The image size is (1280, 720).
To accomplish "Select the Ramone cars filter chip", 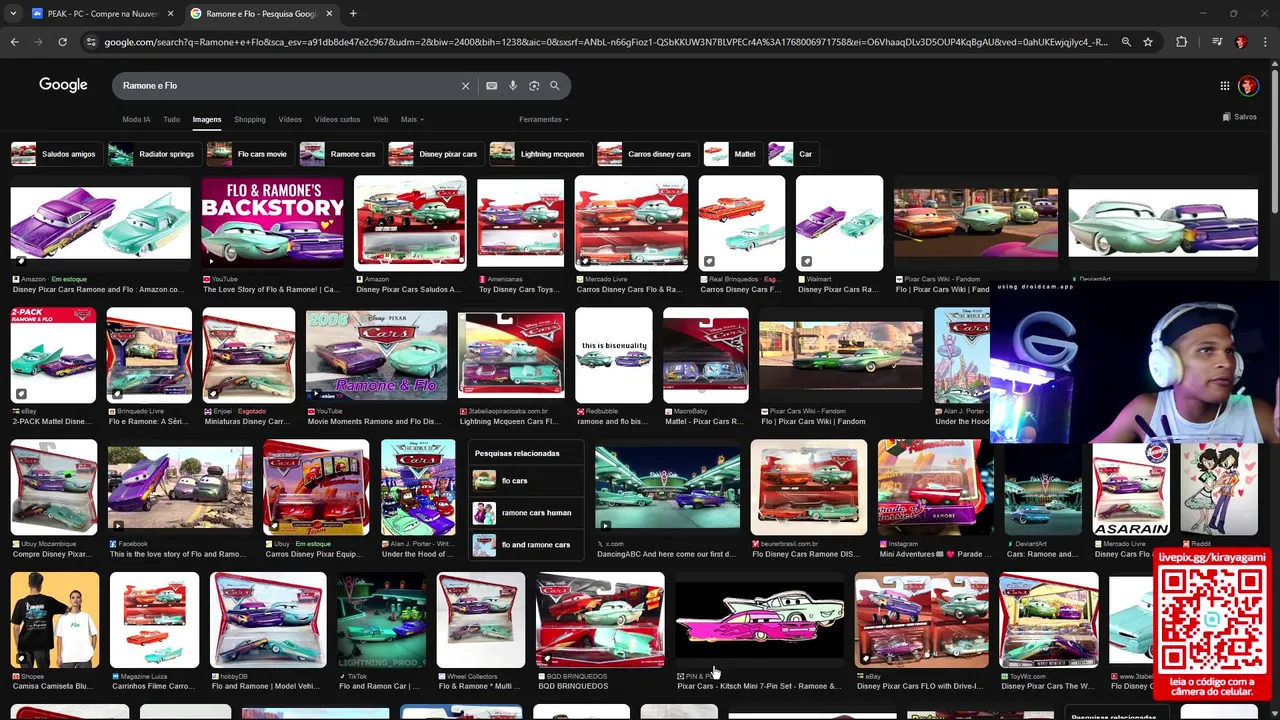I will [x=339, y=154].
